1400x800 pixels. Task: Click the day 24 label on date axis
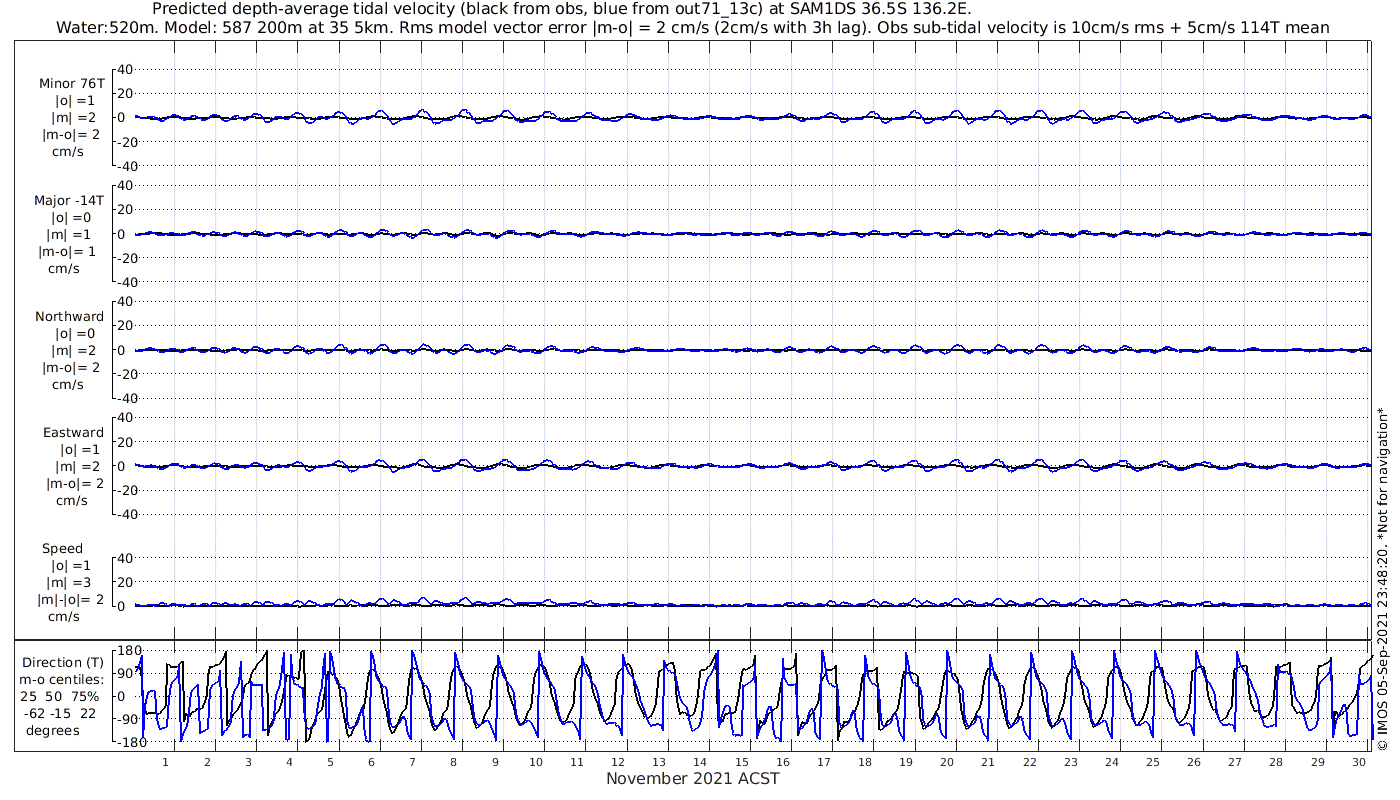(x=1111, y=762)
